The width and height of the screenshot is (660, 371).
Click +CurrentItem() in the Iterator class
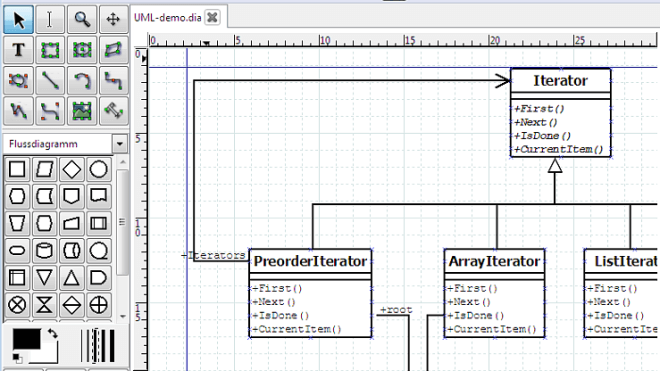tap(558, 149)
